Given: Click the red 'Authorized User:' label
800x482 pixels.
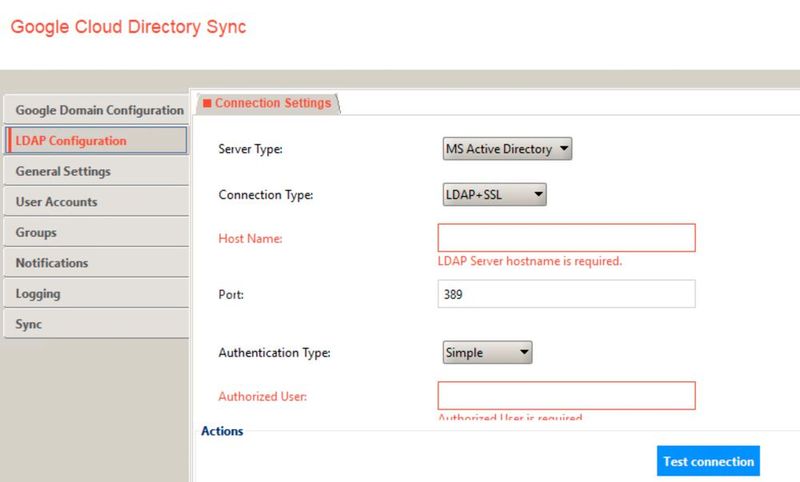Looking at the screenshot, I should tap(263, 396).
